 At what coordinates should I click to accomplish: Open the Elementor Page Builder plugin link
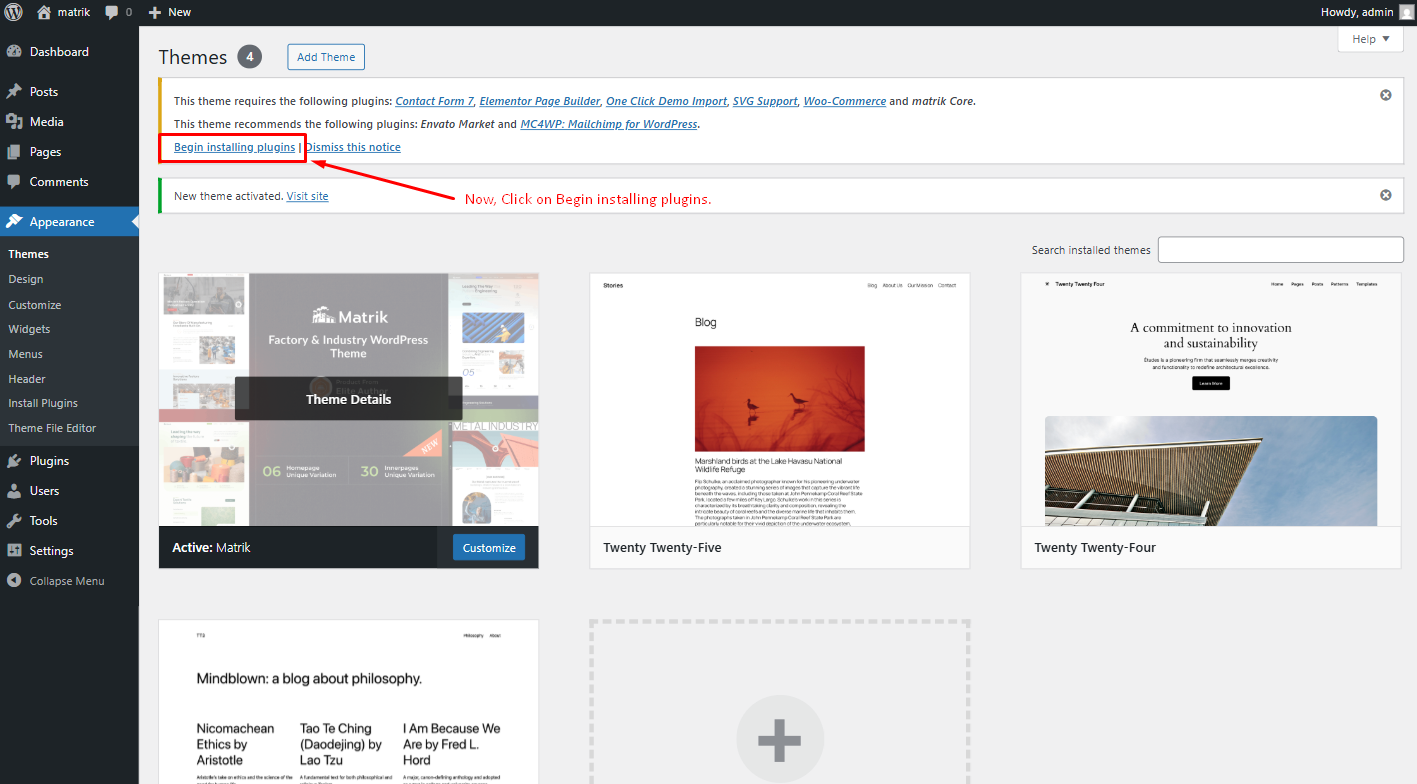tap(540, 101)
